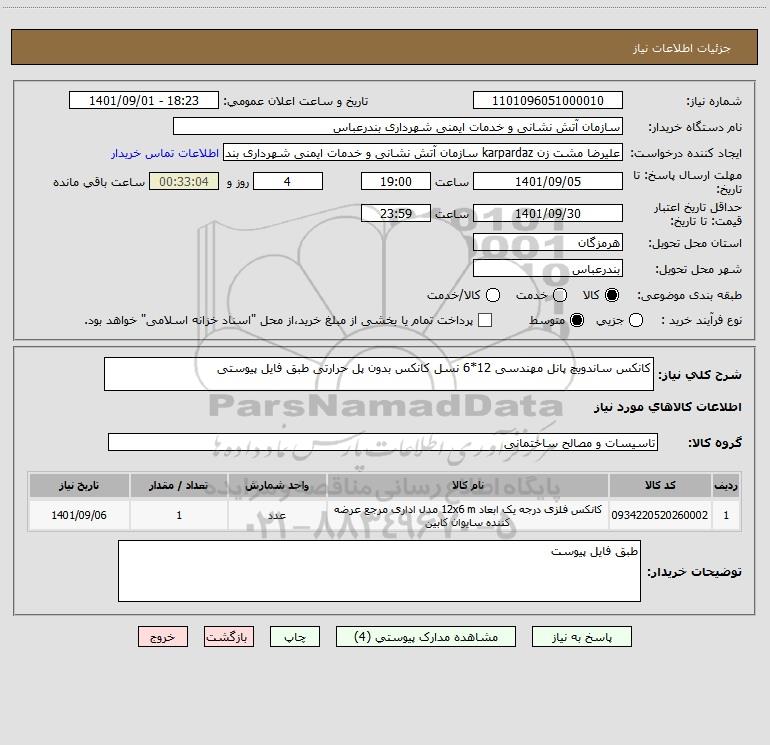Viewport: 770px width, 745px height.
Task: Click the کد کالا column header
Action: click(660, 485)
